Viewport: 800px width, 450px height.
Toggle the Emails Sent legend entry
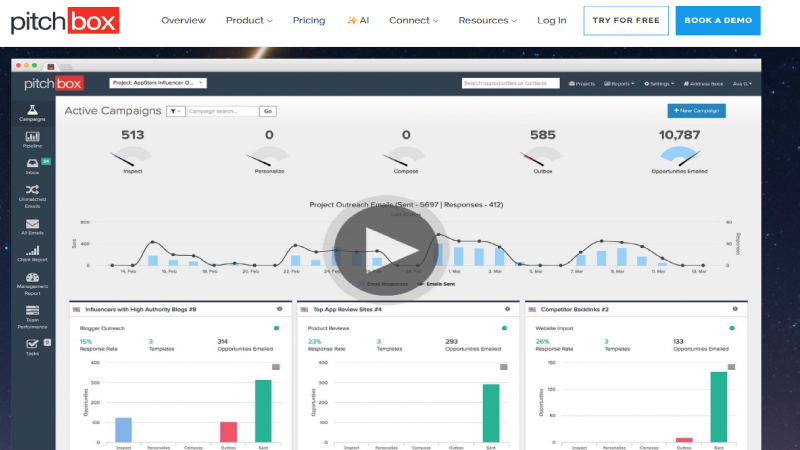[437, 284]
